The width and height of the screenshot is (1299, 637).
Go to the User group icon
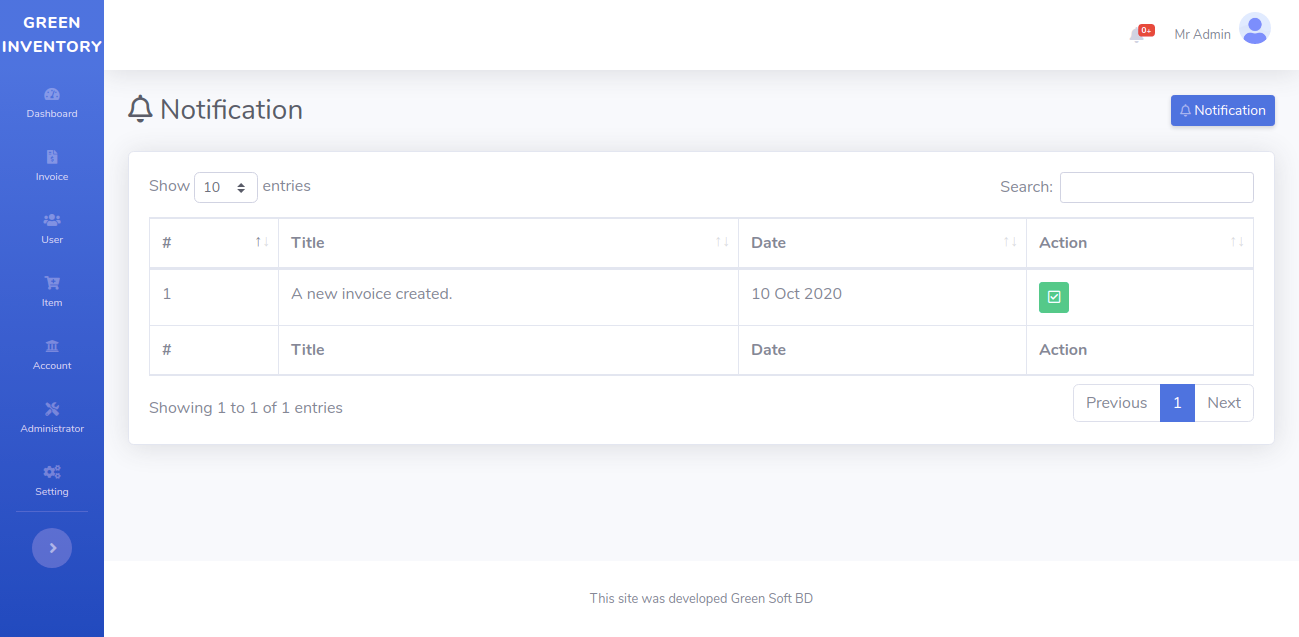[52, 220]
